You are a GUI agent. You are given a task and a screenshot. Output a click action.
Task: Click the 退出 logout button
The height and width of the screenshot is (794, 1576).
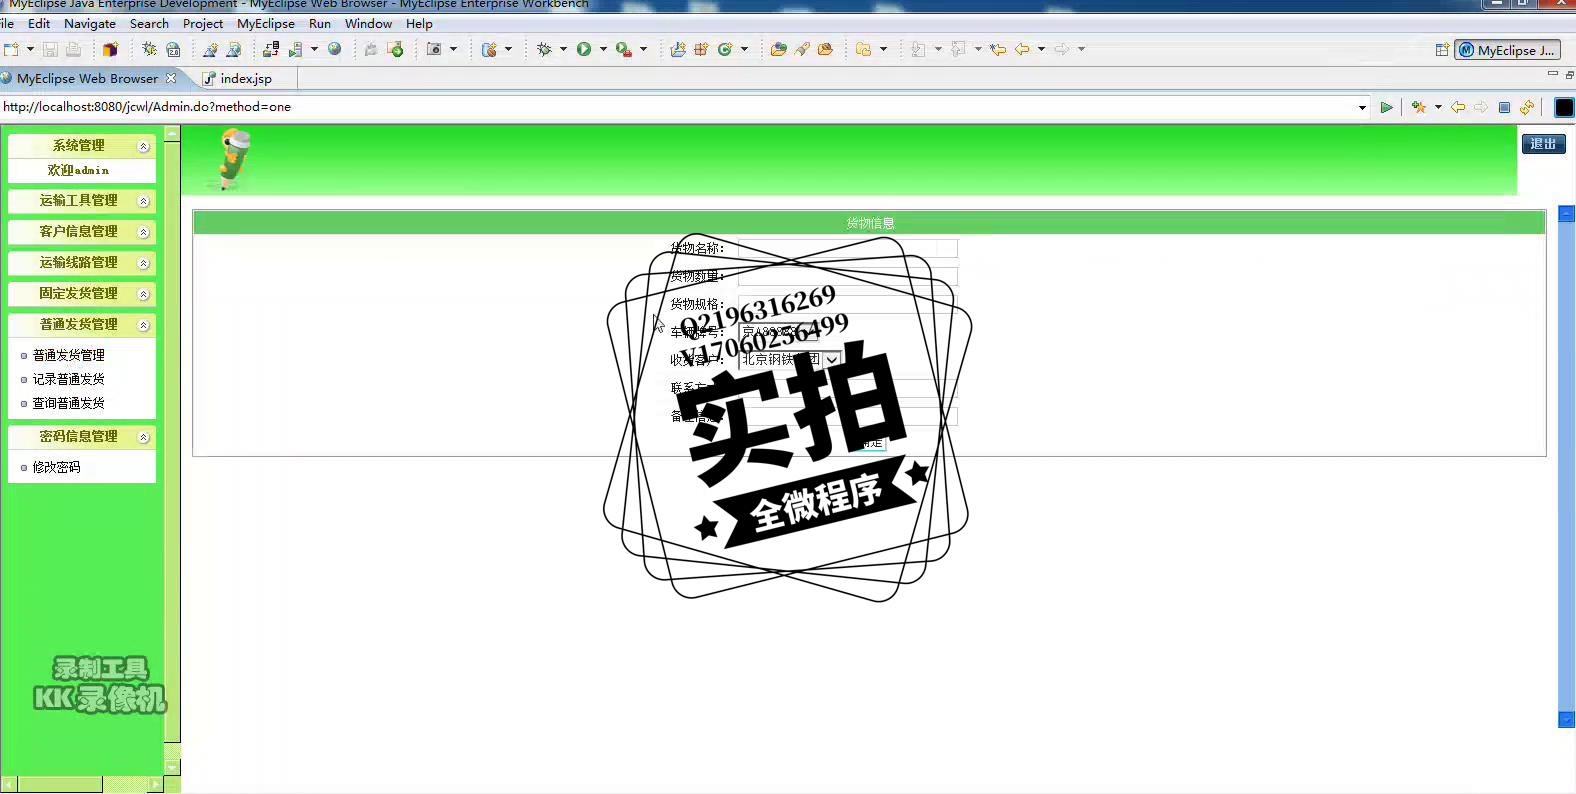click(1543, 144)
